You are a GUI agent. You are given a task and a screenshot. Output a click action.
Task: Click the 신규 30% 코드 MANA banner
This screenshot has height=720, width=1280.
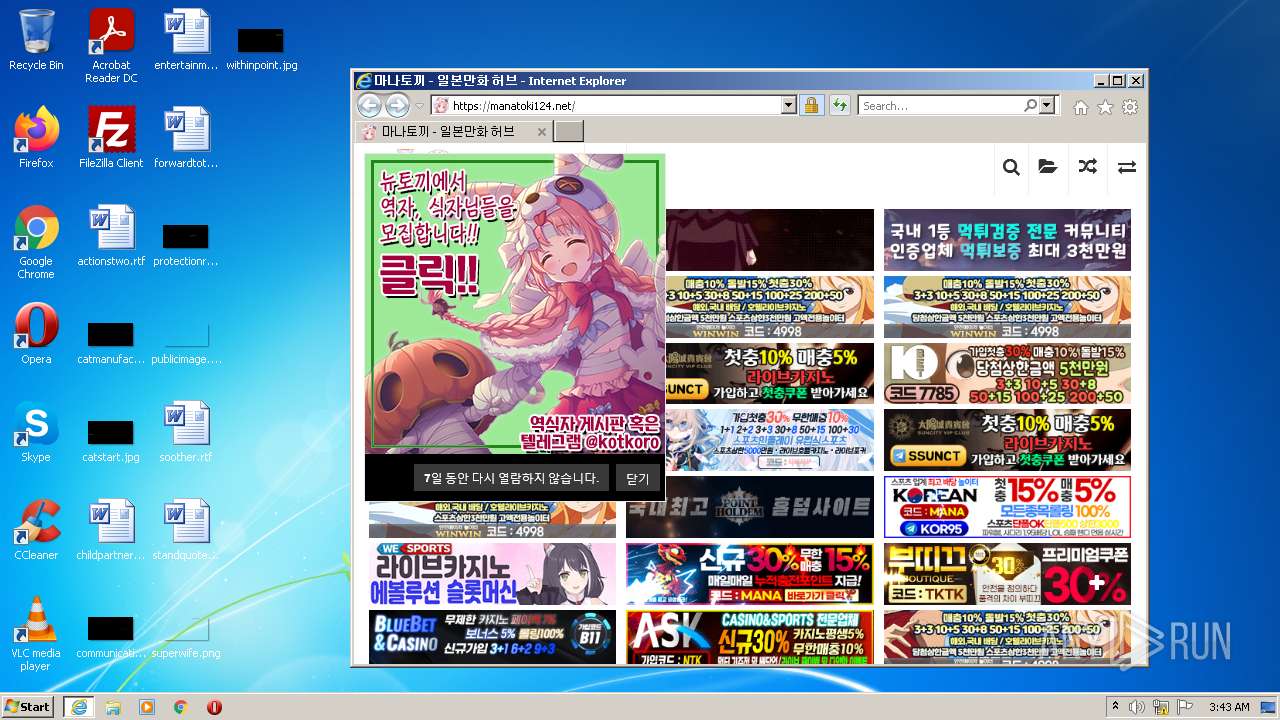pyautogui.click(x=749, y=574)
